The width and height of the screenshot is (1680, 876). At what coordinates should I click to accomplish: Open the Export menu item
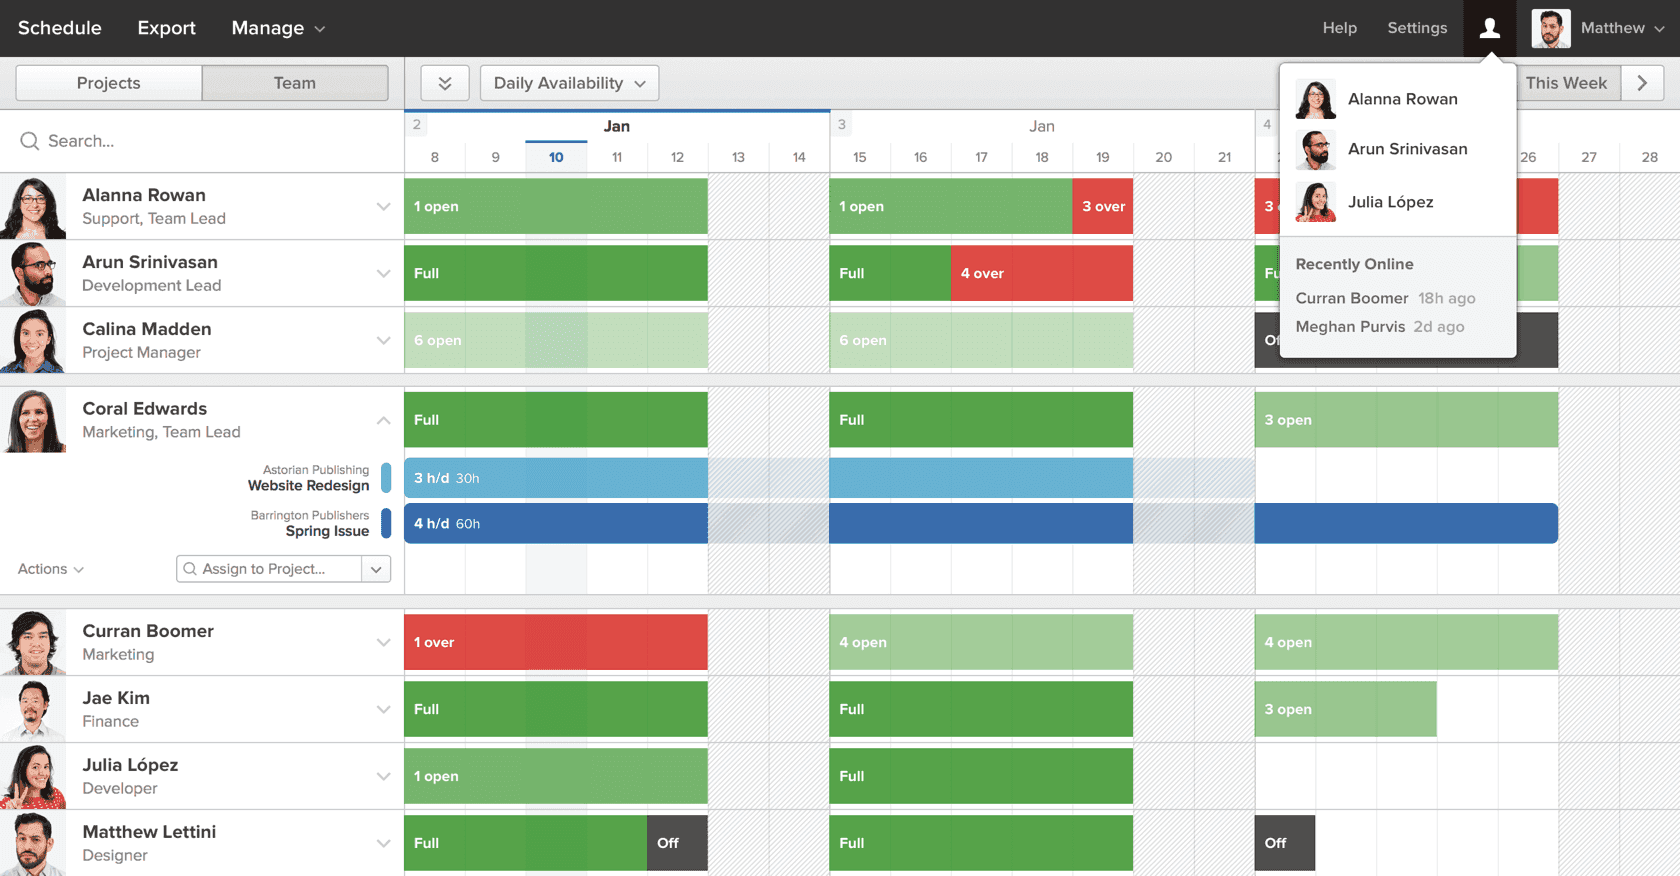tap(166, 28)
